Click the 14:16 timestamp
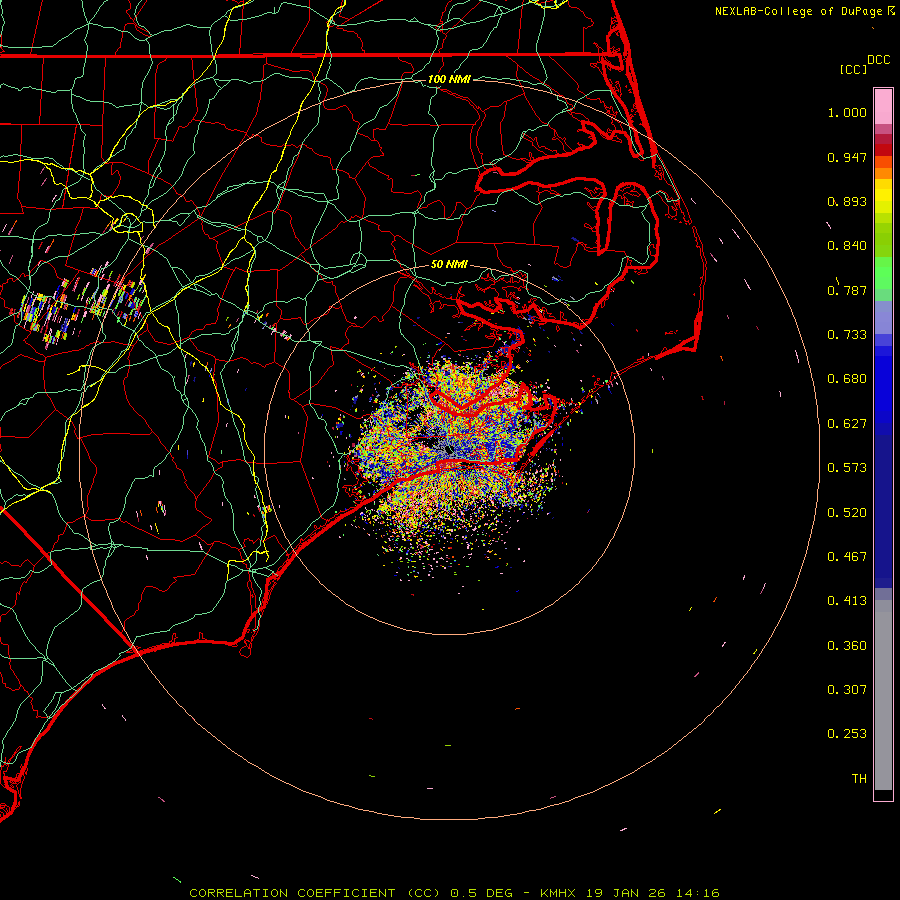The width and height of the screenshot is (900, 900). pyautogui.click(x=697, y=893)
